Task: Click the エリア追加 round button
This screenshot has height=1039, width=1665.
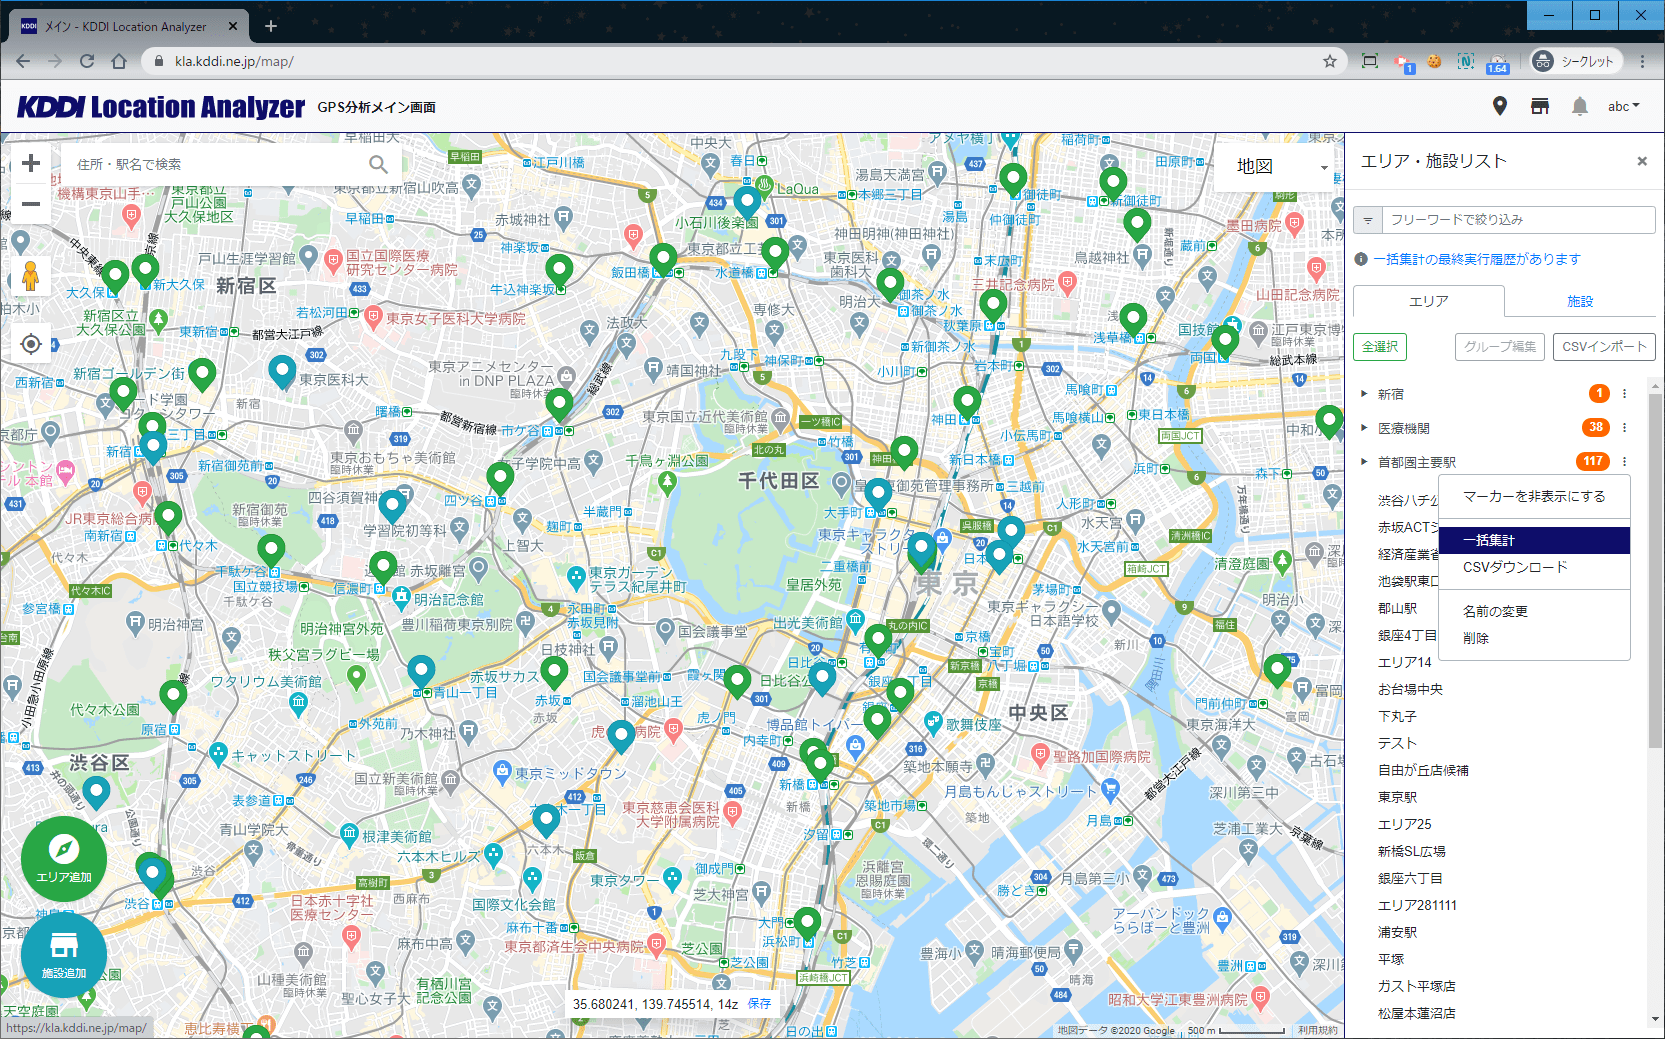Action: coord(64,859)
